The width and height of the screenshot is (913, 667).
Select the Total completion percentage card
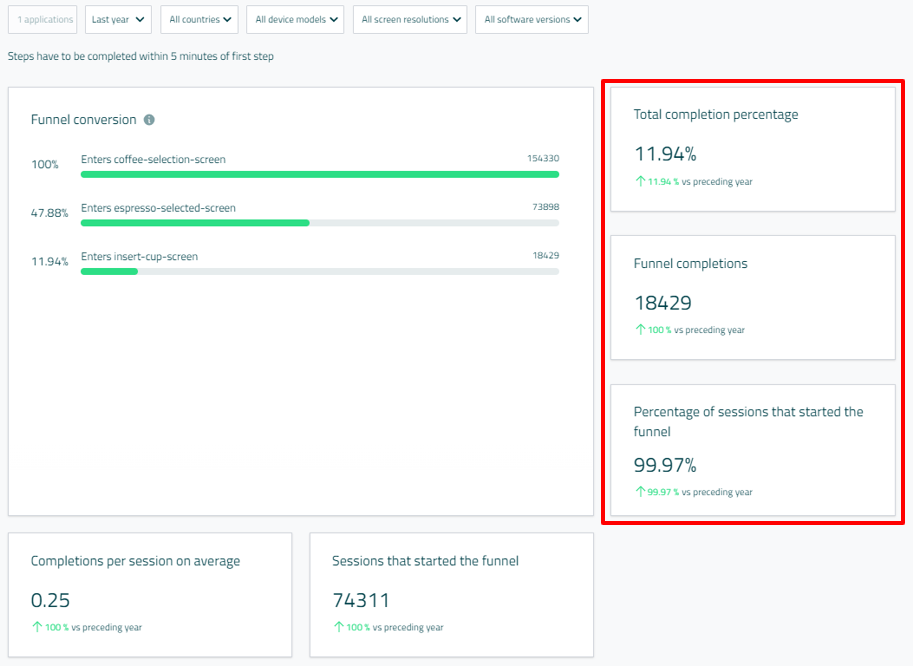[752, 148]
